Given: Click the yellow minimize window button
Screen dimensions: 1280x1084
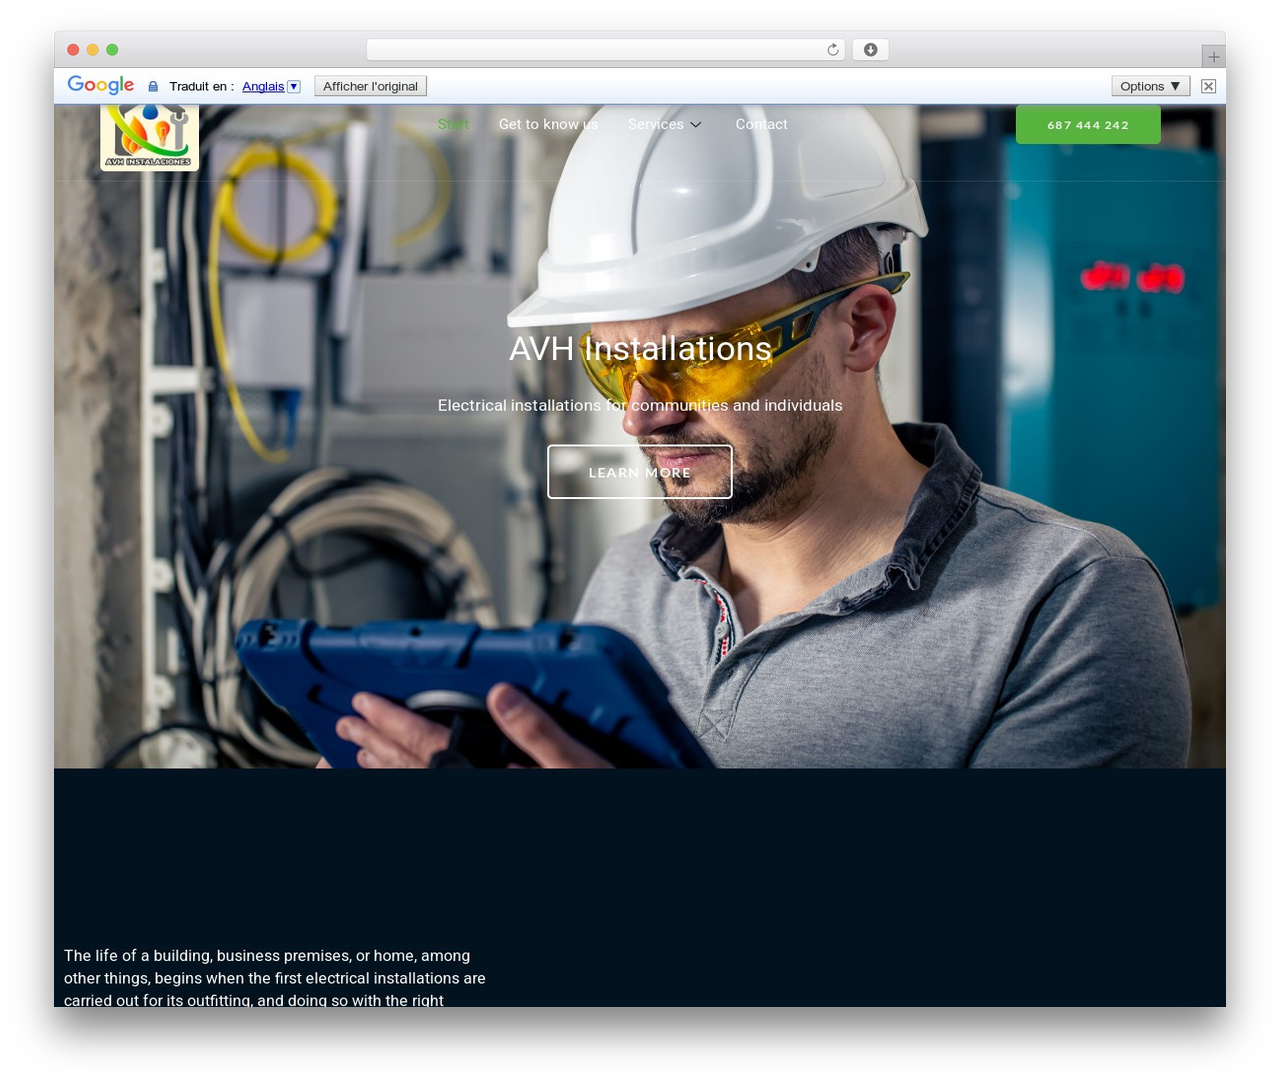Looking at the screenshot, I should (93, 50).
